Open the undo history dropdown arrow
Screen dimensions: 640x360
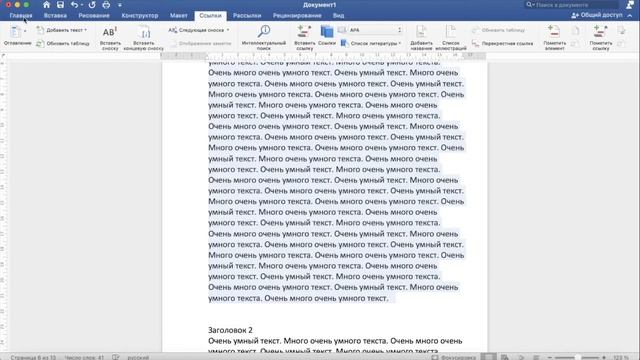click(x=82, y=5)
